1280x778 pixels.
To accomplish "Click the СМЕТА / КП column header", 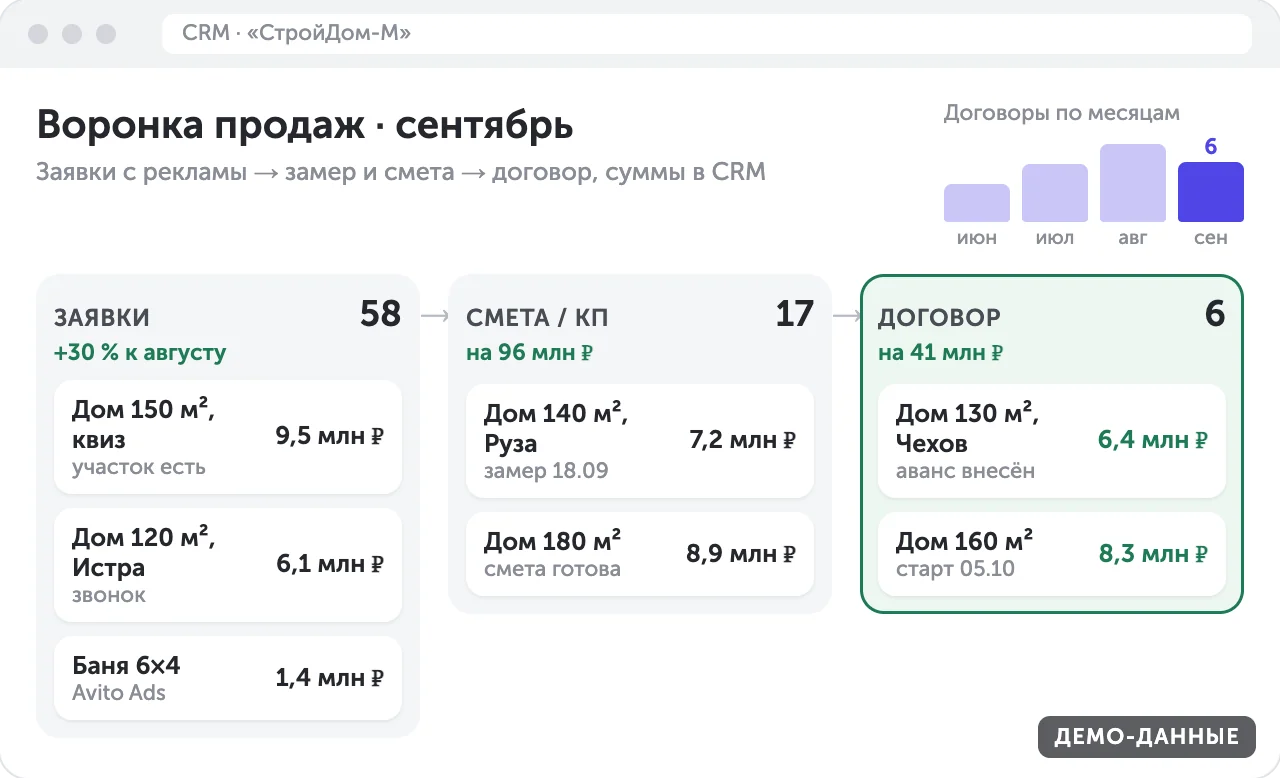I will pos(537,318).
